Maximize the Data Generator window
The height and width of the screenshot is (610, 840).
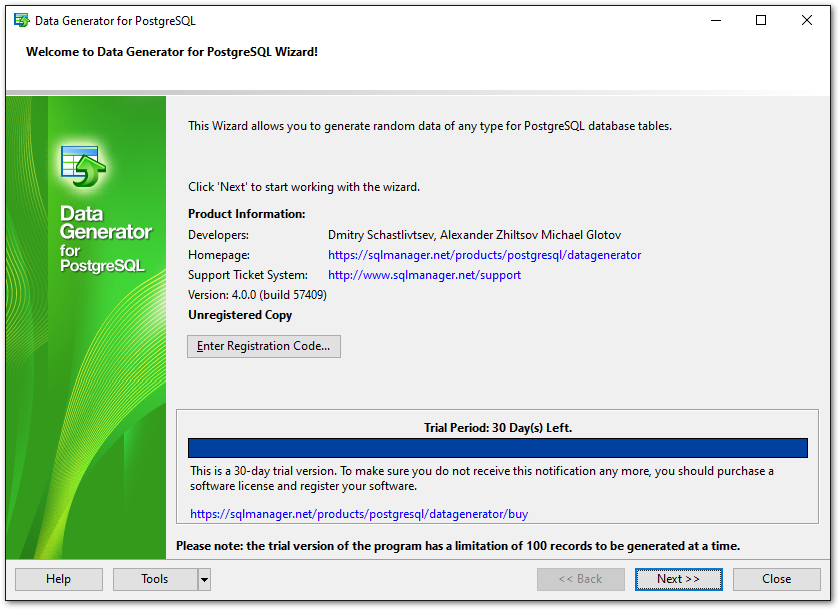pyautogui.click(x=761, y=20)
